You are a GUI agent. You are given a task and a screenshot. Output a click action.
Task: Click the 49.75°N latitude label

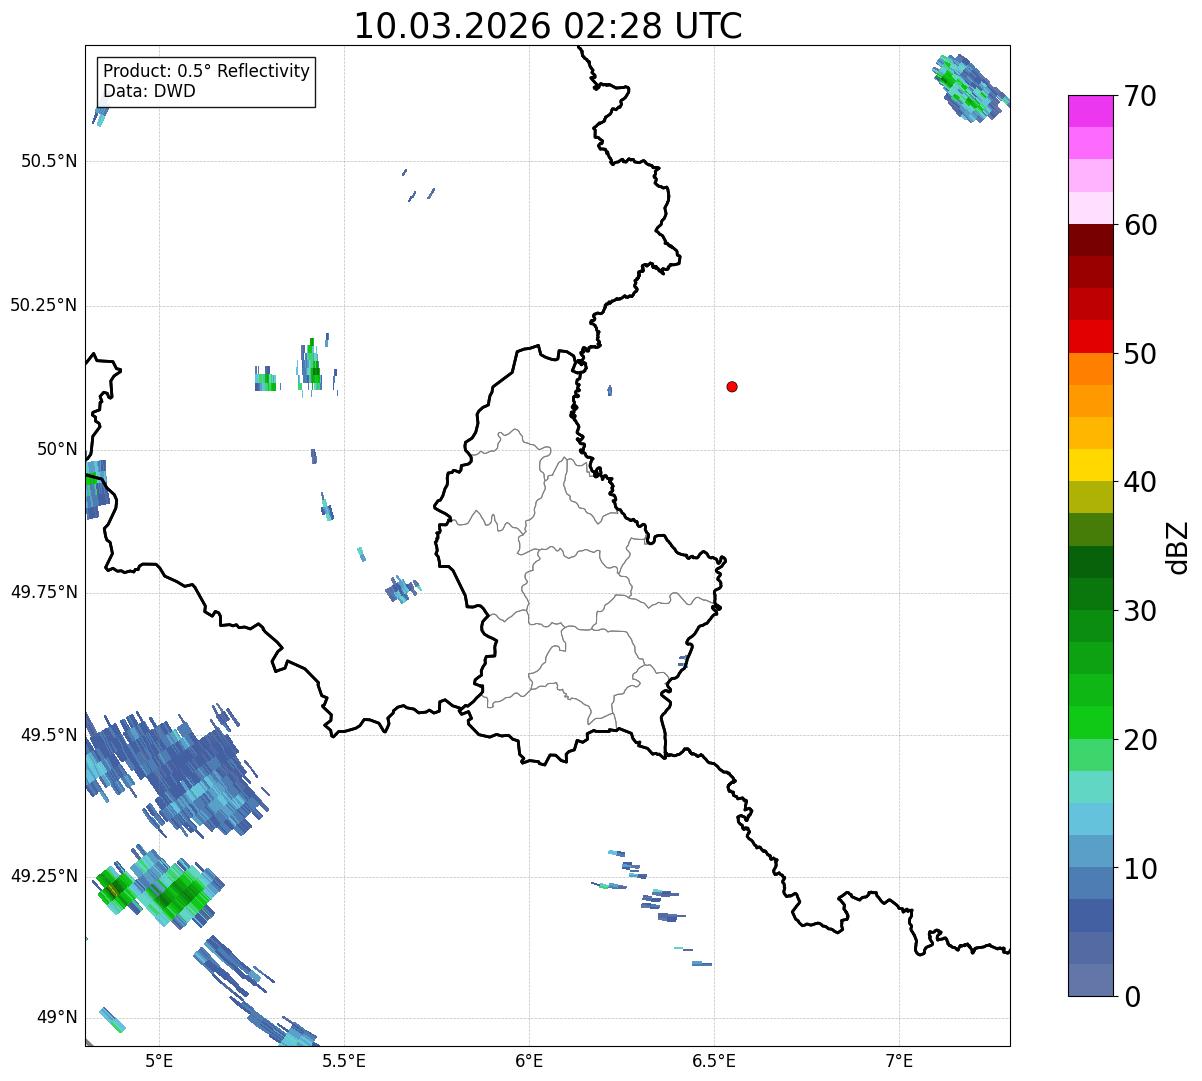44,592
